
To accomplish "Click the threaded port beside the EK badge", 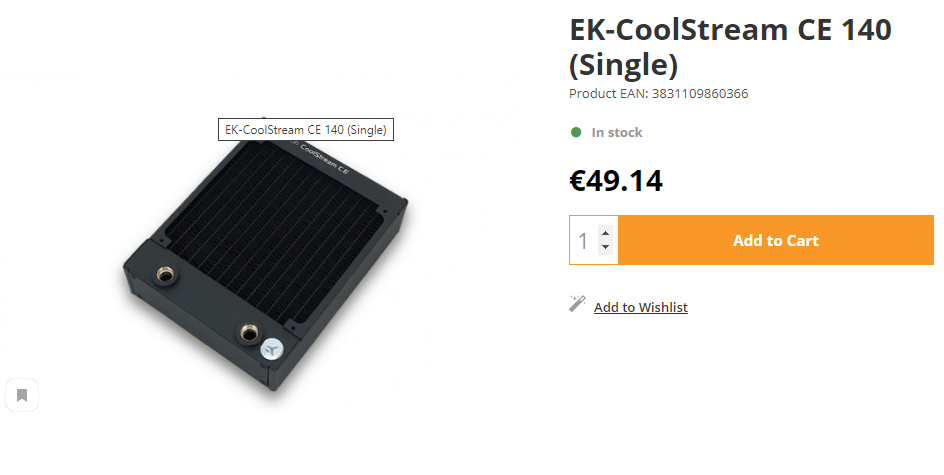I will (247, 331).
